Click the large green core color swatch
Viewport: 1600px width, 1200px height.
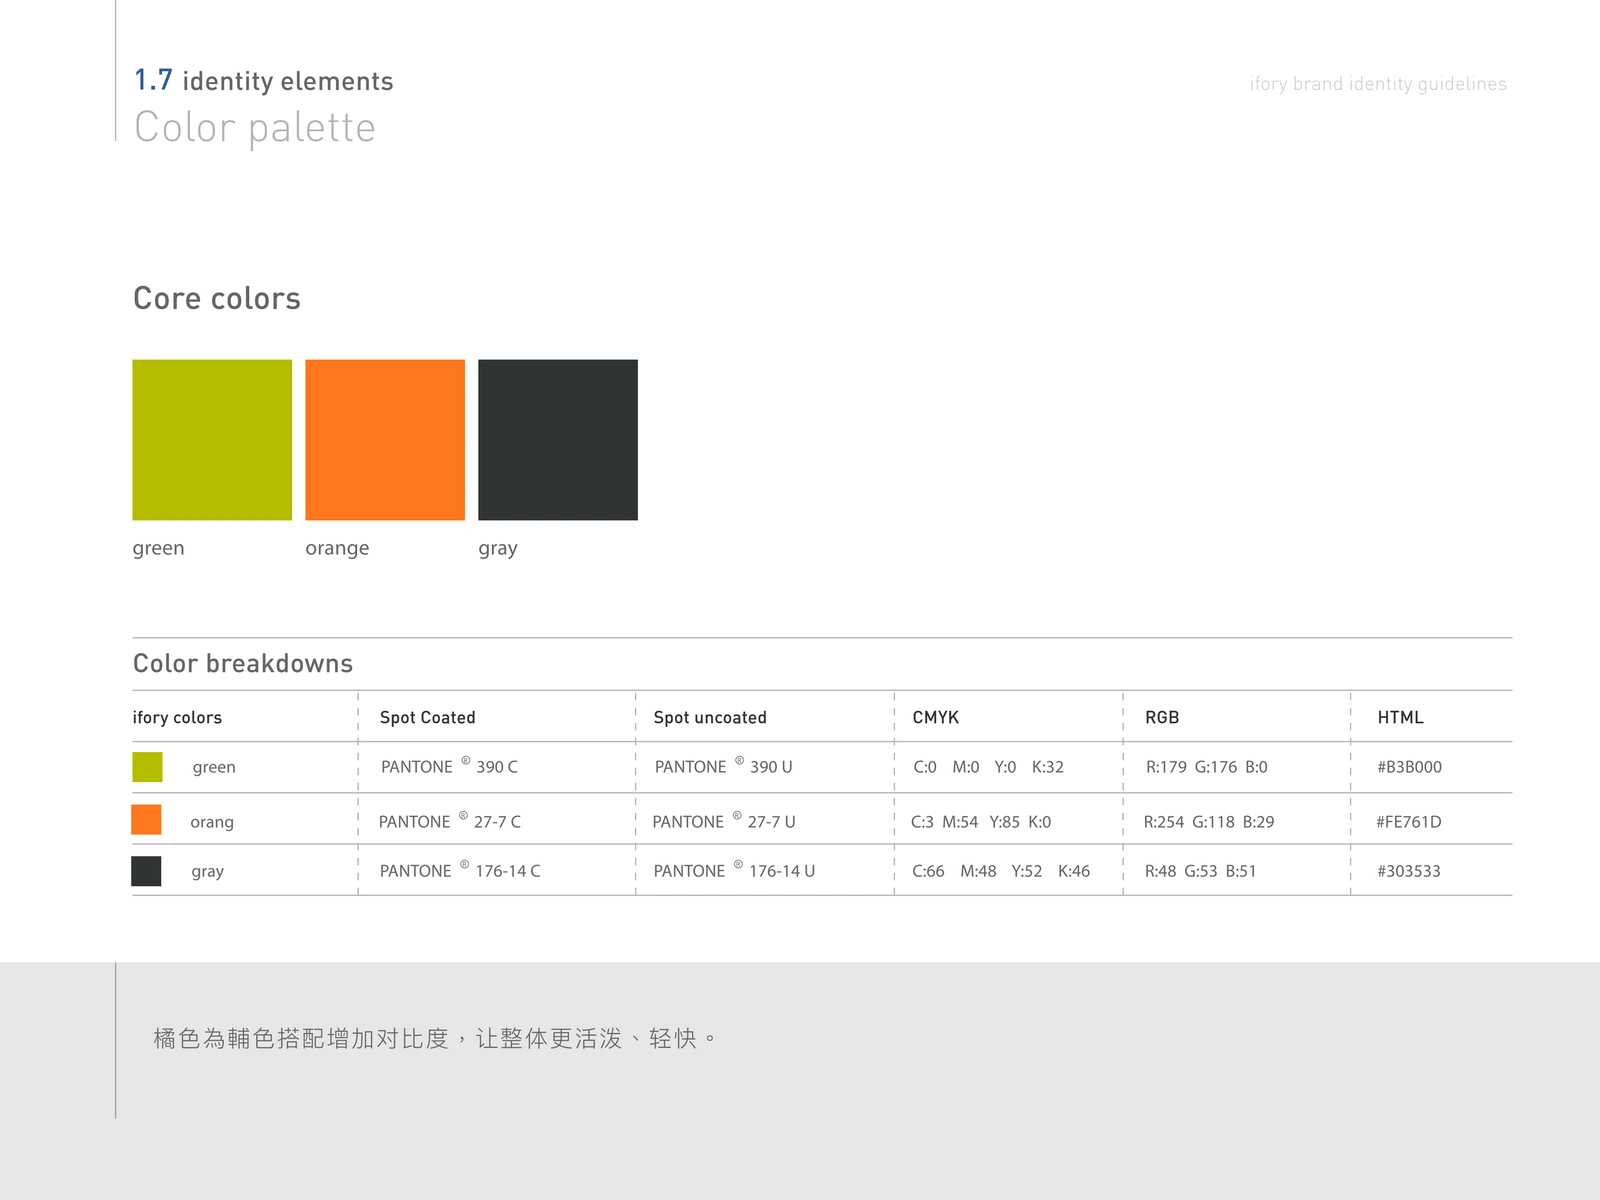(212, 440)
